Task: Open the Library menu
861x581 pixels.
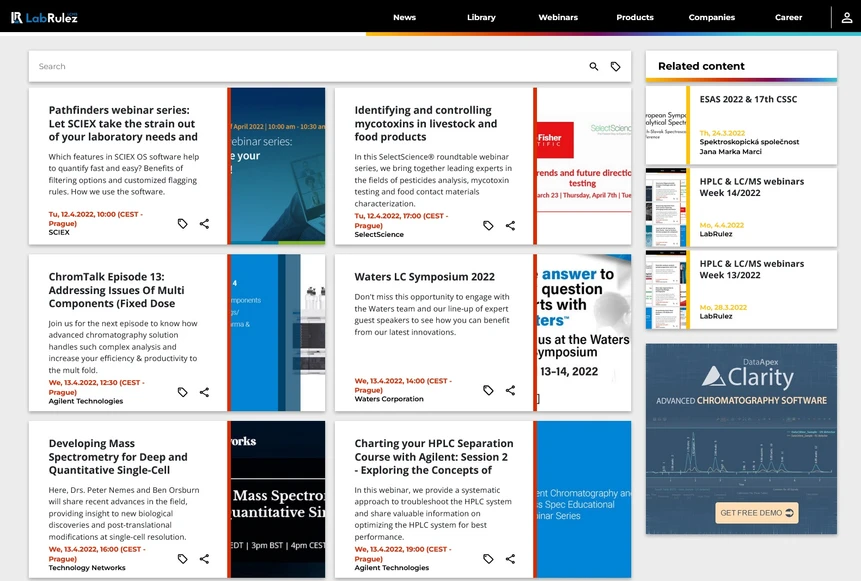Action: click(481, 18)
